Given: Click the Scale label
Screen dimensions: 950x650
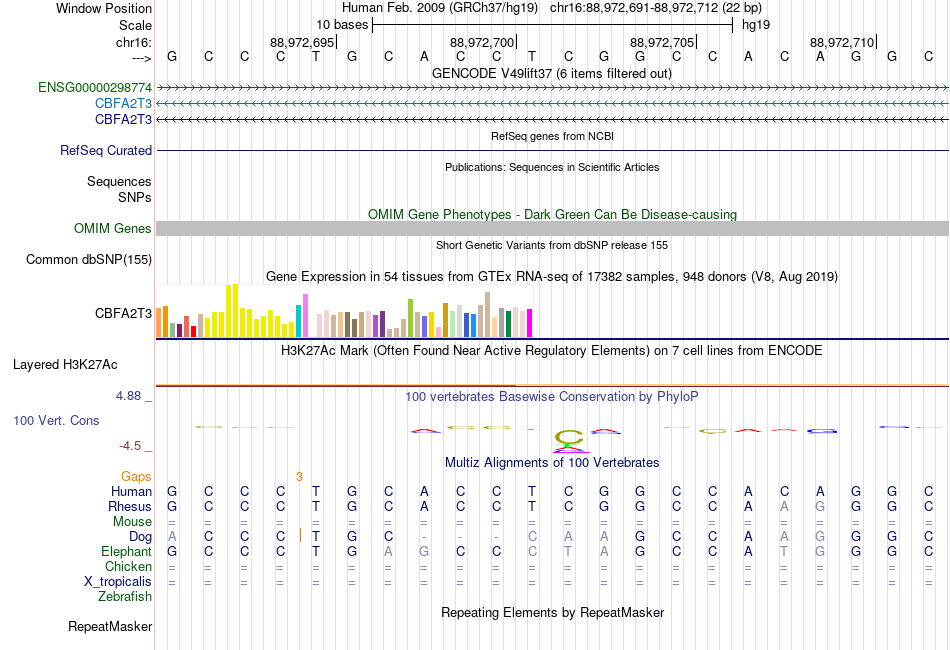Looking at the screenshot, I should [136, 25].
